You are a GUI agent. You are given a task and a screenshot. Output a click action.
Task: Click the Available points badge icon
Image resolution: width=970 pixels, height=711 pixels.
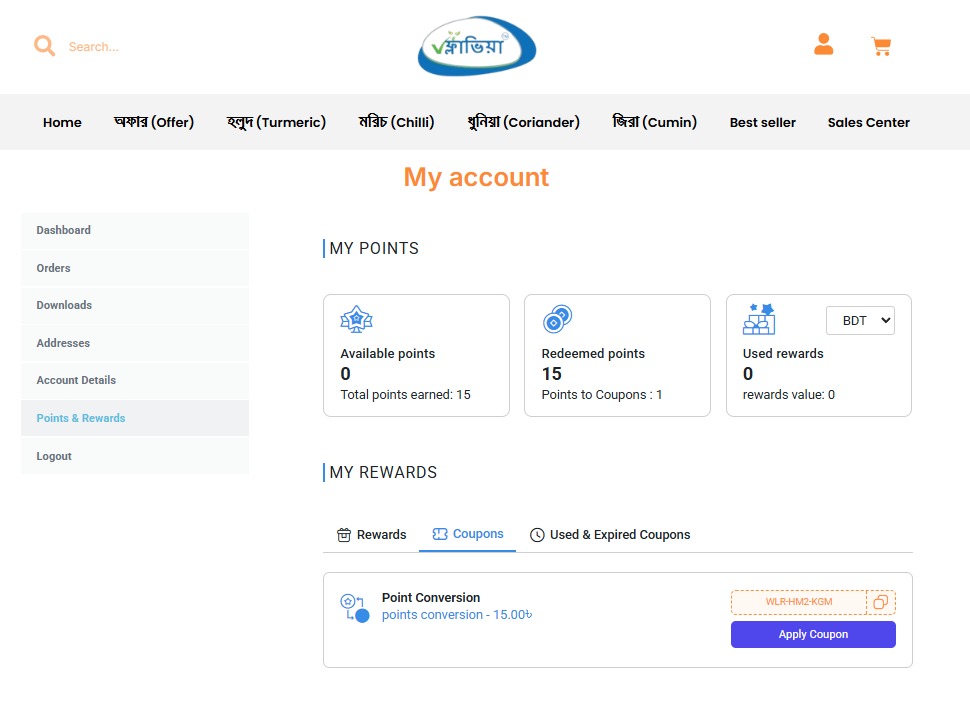point(356,320)
